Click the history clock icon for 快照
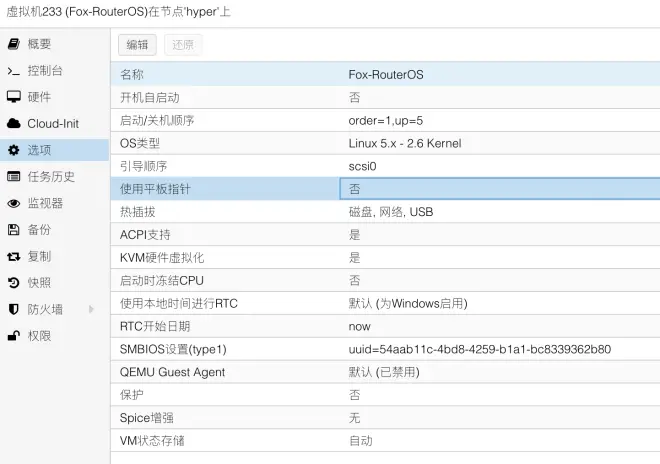 point(13,283)
